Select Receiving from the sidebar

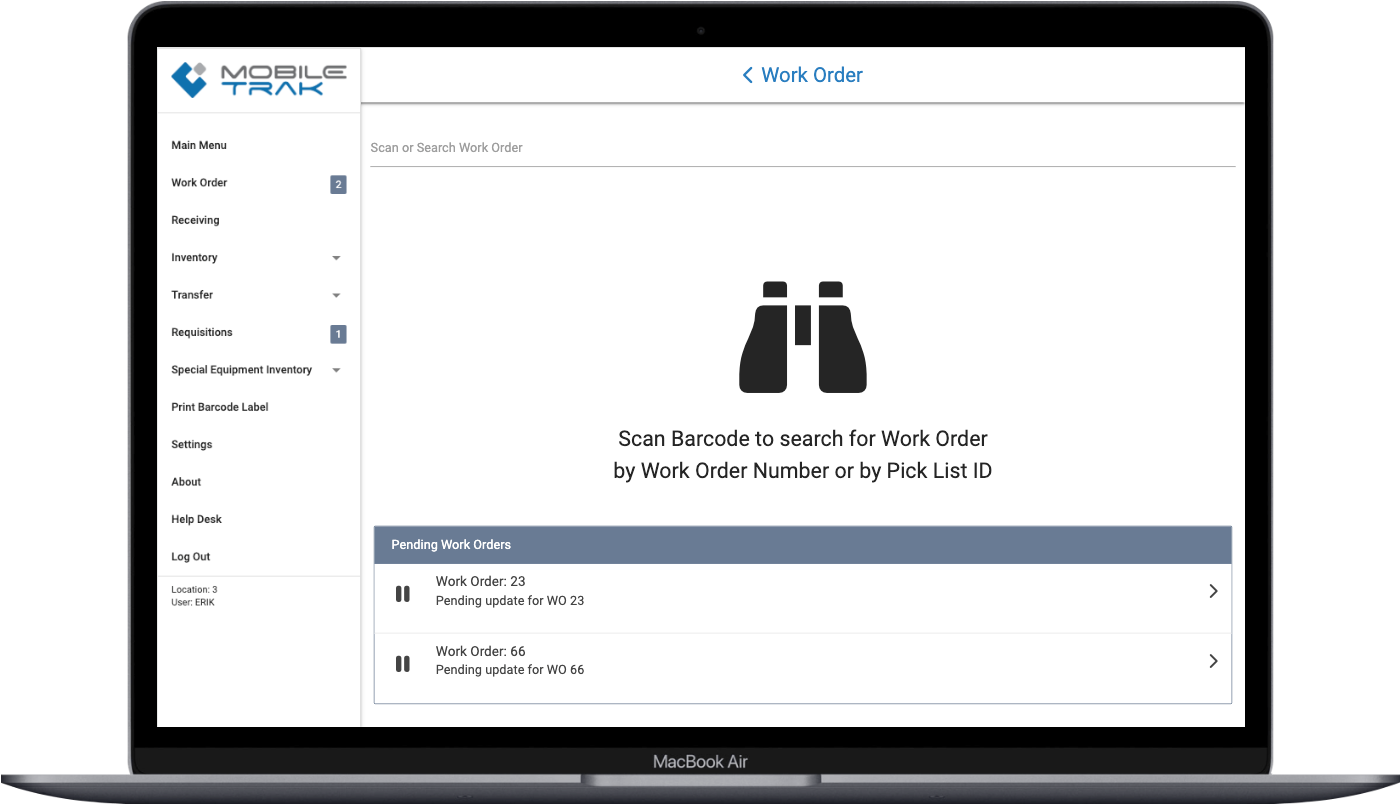(x=195, y=220)
